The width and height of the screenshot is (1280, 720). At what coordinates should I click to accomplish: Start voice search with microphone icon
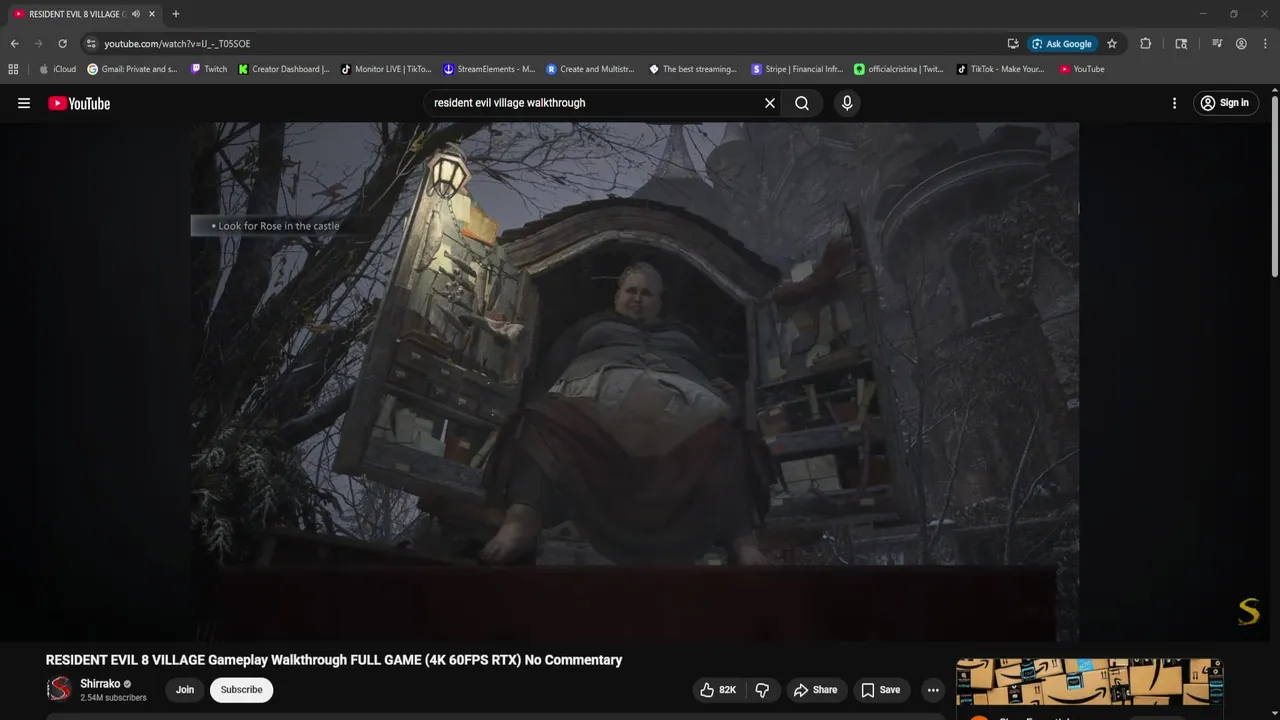click(847, 103)
